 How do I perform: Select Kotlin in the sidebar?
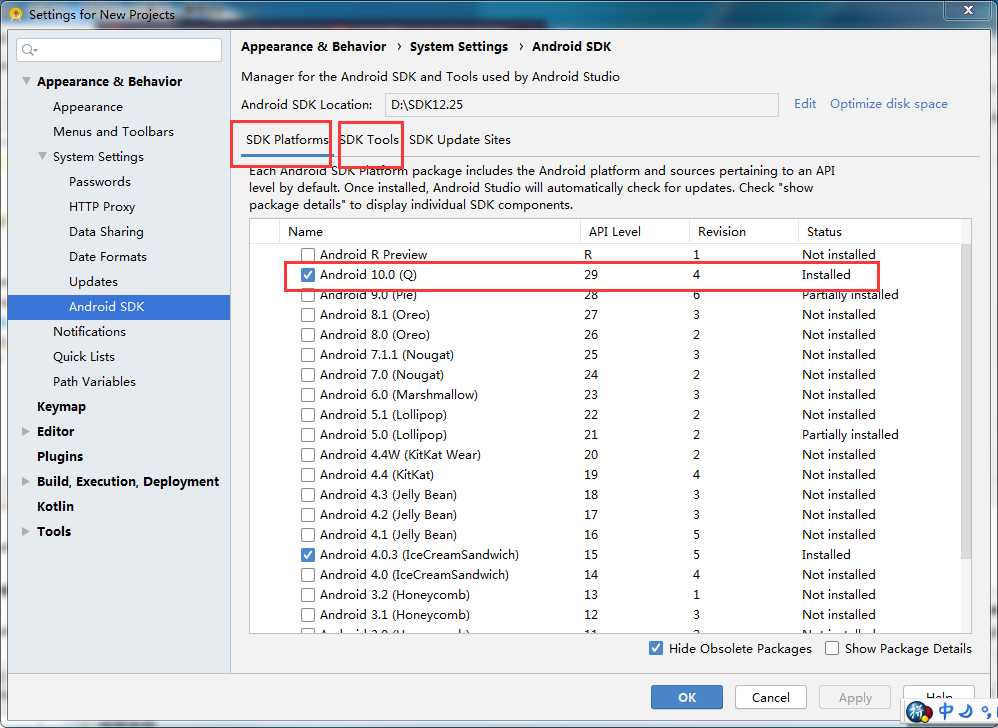tap(55, 507)
